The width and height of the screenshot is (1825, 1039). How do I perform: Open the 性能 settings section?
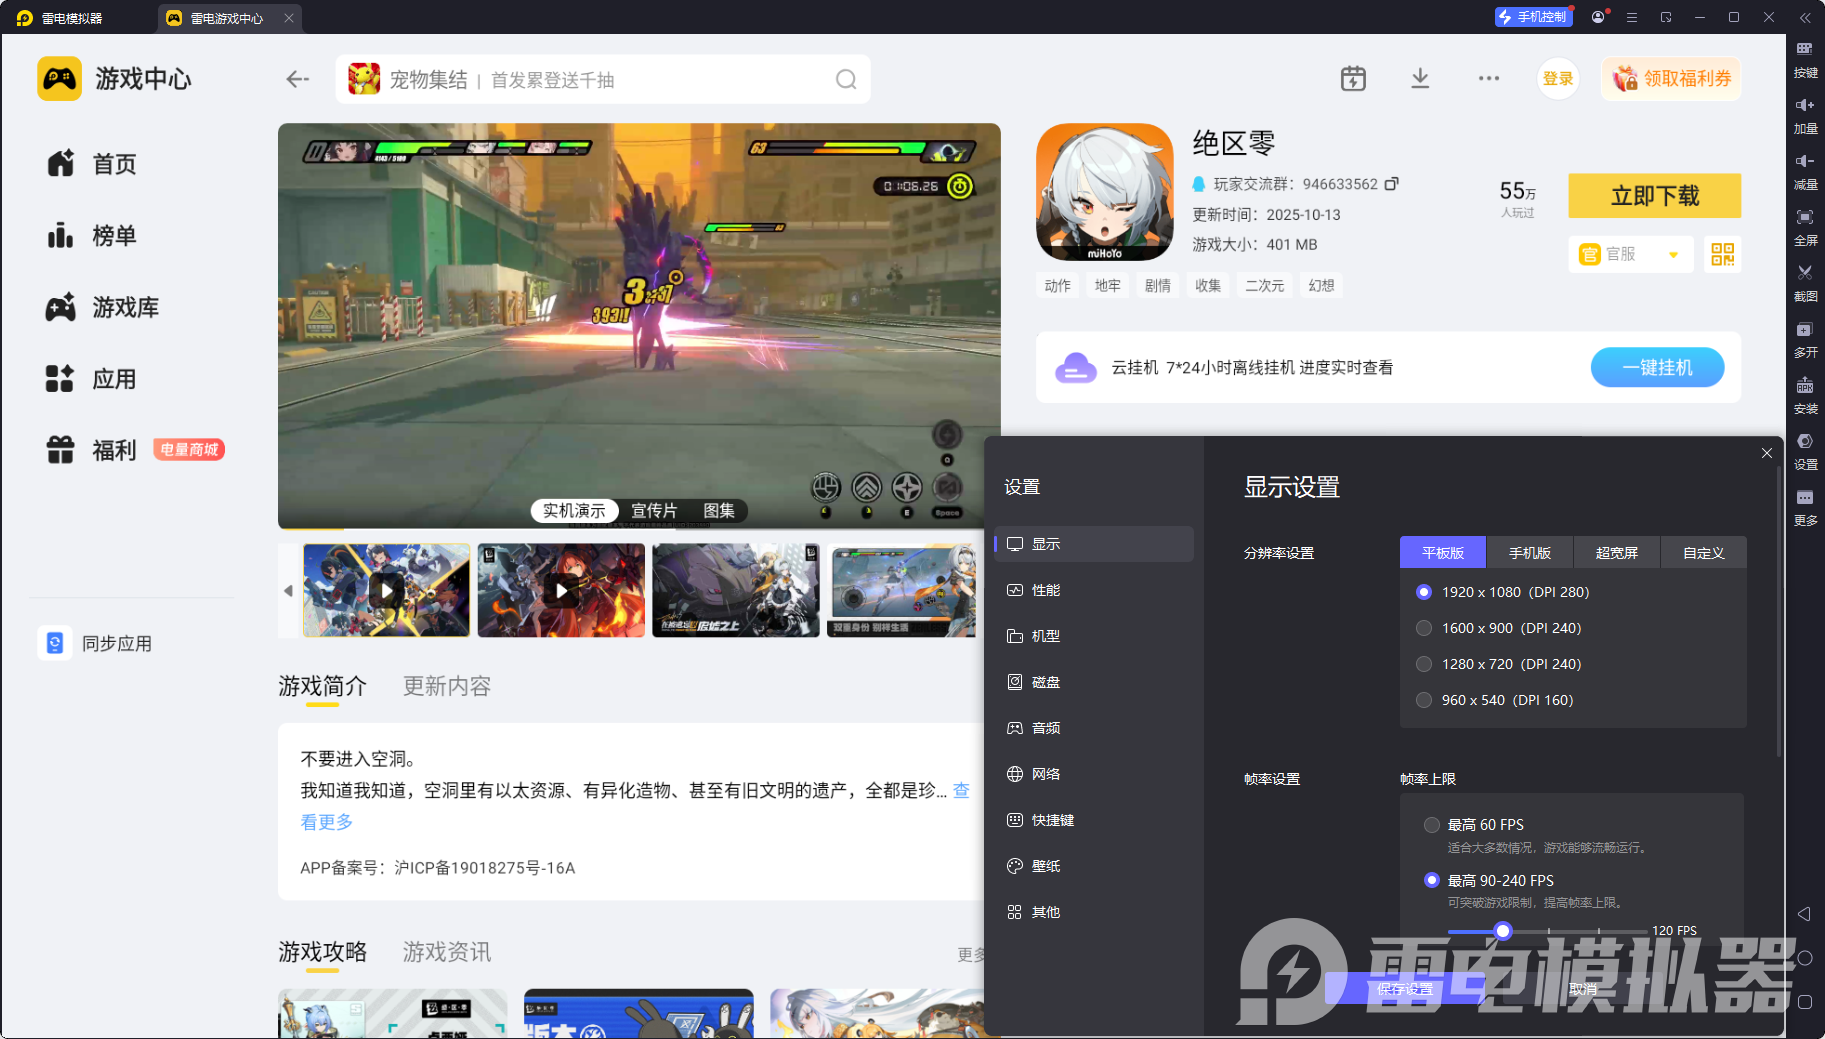1046,590
